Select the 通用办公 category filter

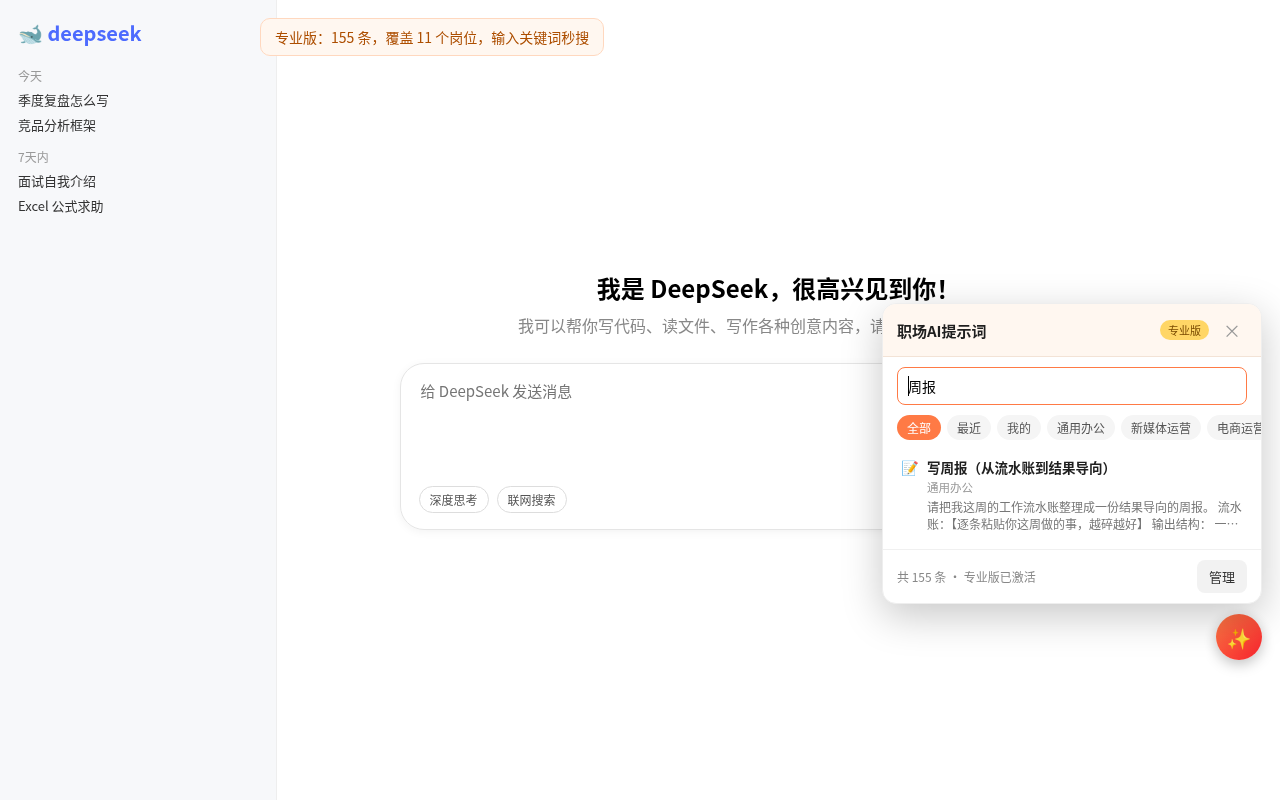pyautogui.click(x=1081, y=428)
